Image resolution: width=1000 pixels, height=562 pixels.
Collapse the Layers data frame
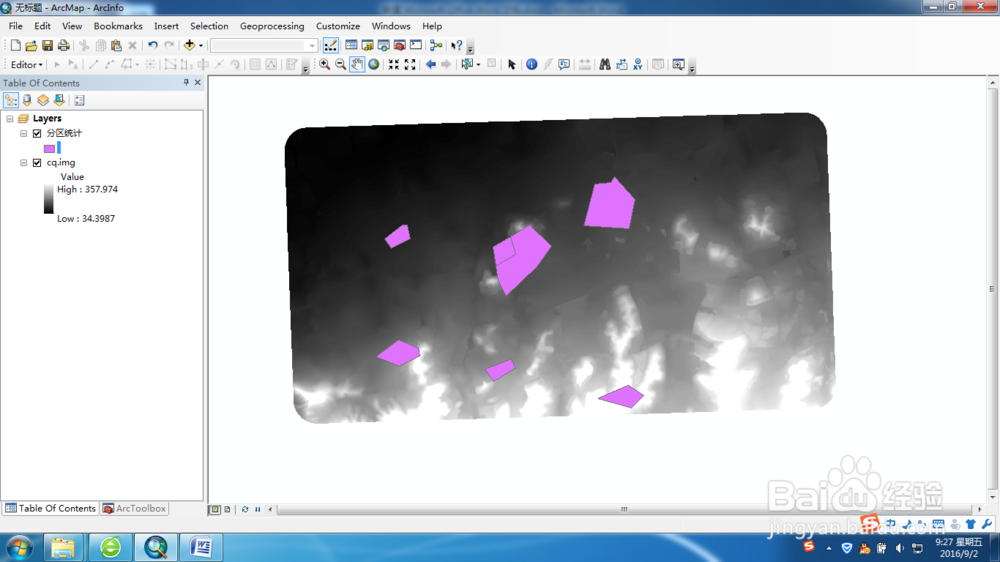(x=10, y=119)
